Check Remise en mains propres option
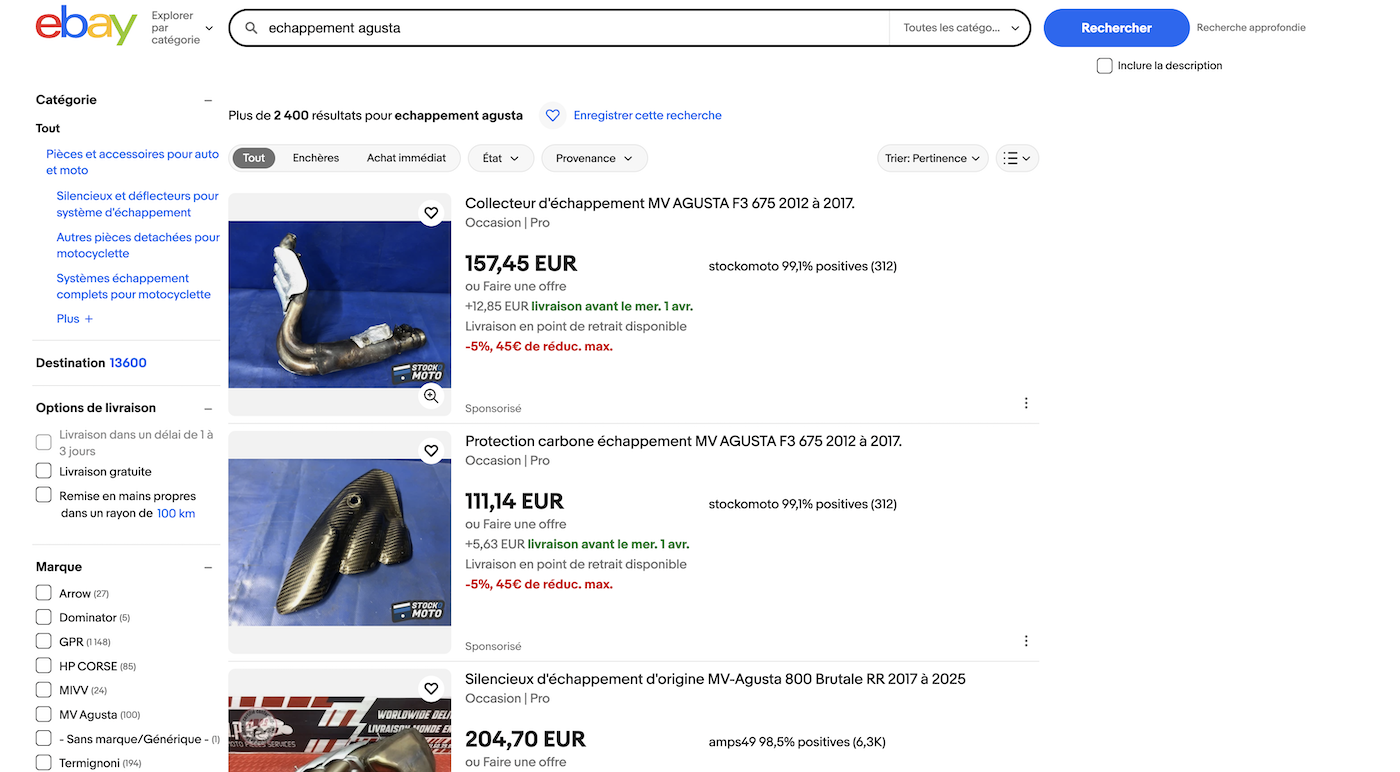Viewport: 1400px width, 772px height. tap(43, 495)
